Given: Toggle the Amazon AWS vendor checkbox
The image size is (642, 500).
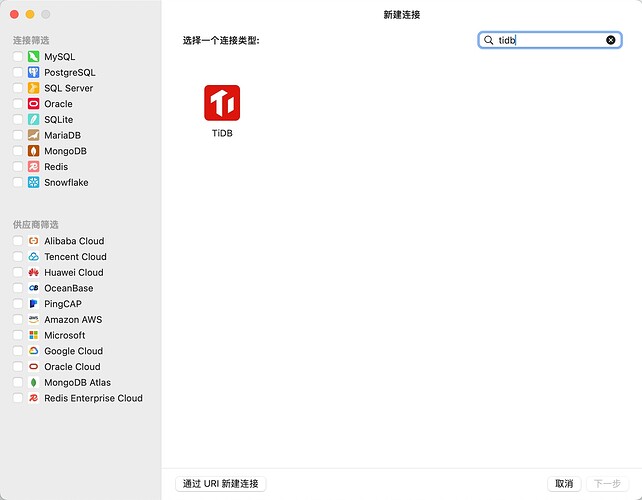Looking at the screenshot, I should tap(18, 319).
